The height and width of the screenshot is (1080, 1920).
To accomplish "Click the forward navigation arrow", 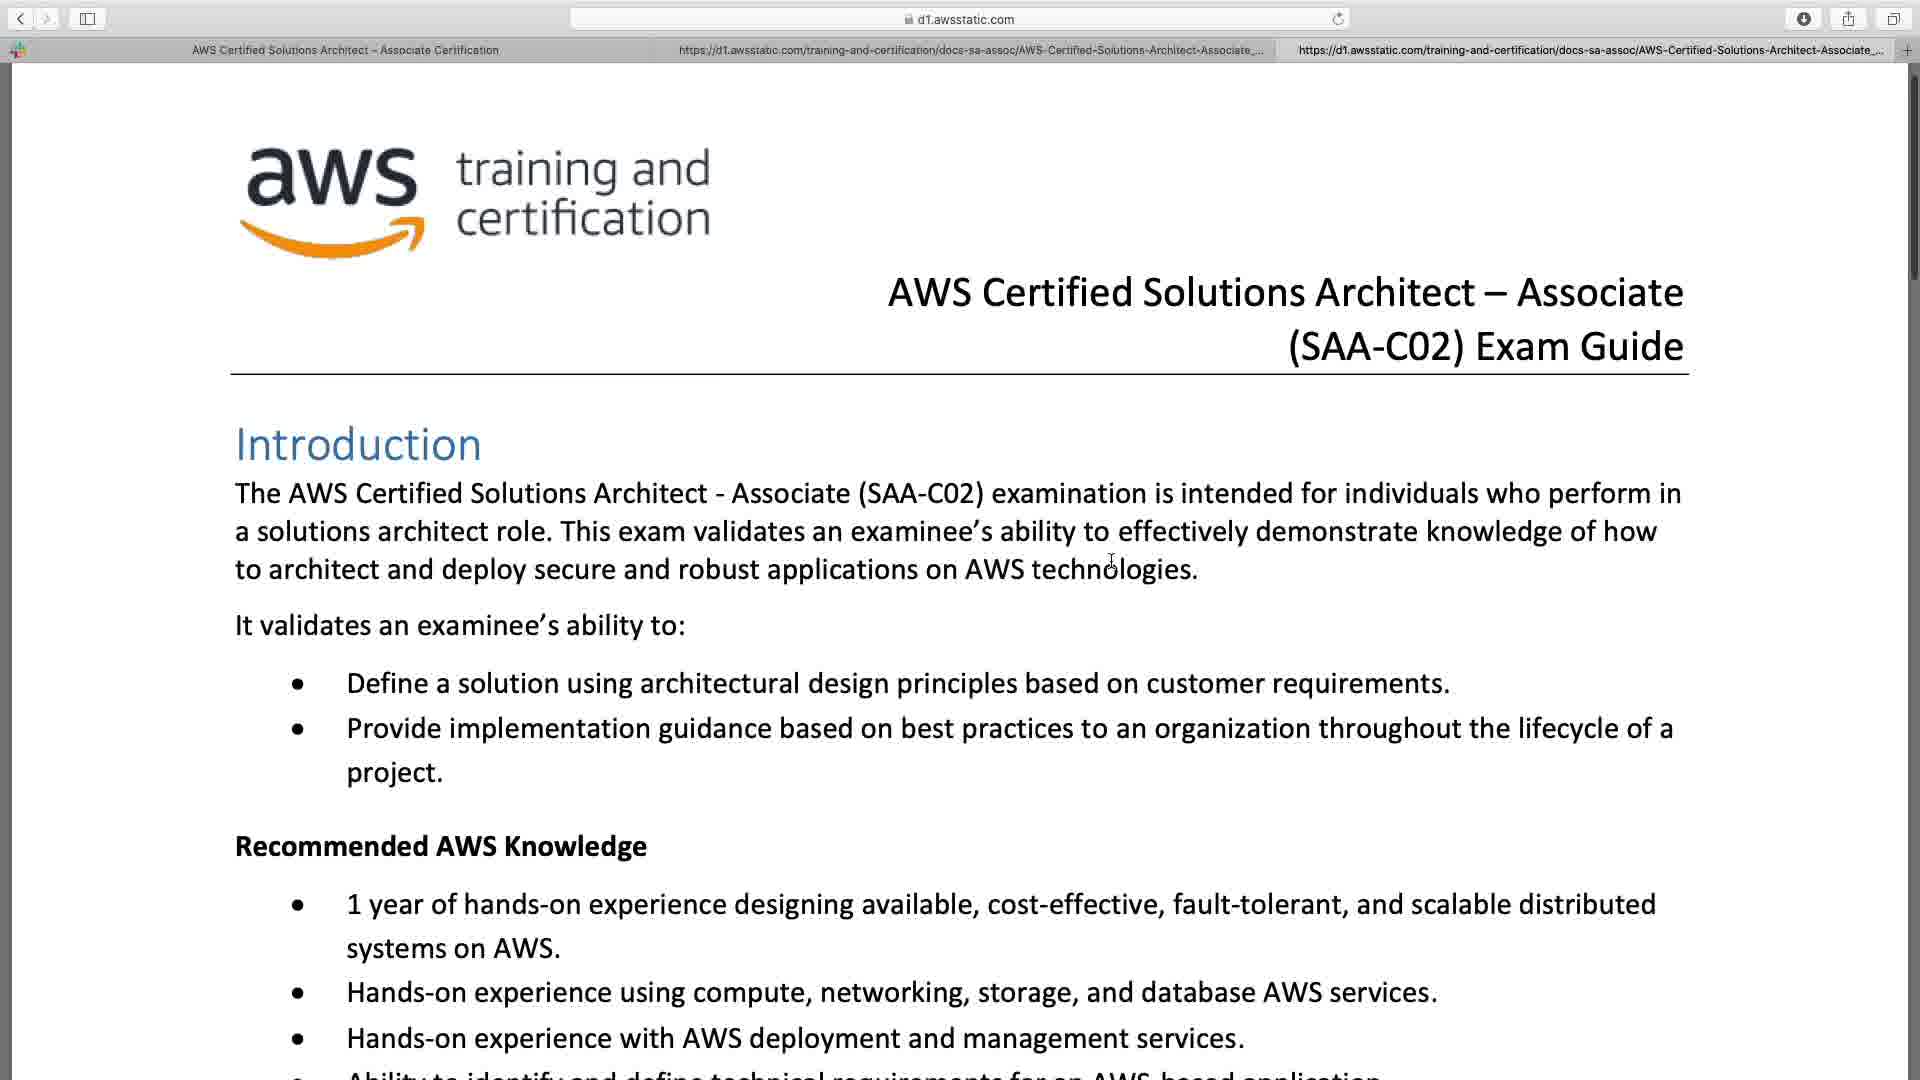I will click(x=46, y=19).
